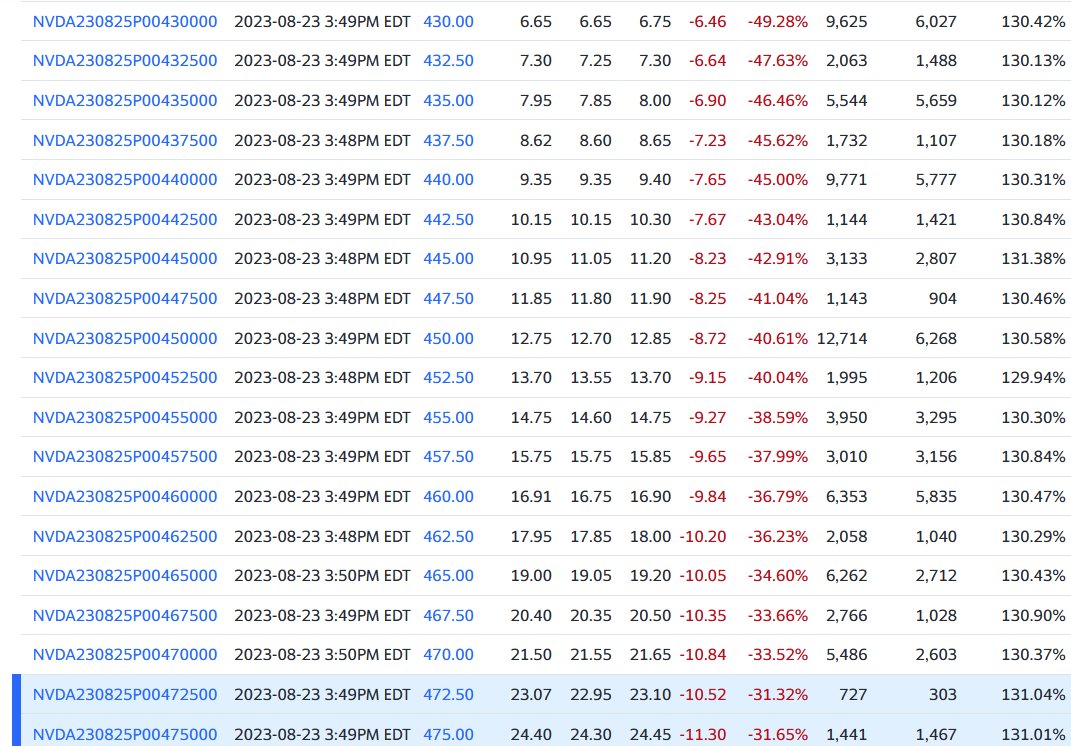Click the 452.50 strike link
The width and height of the screenshot is (1071, 746).
pos(448,378)
